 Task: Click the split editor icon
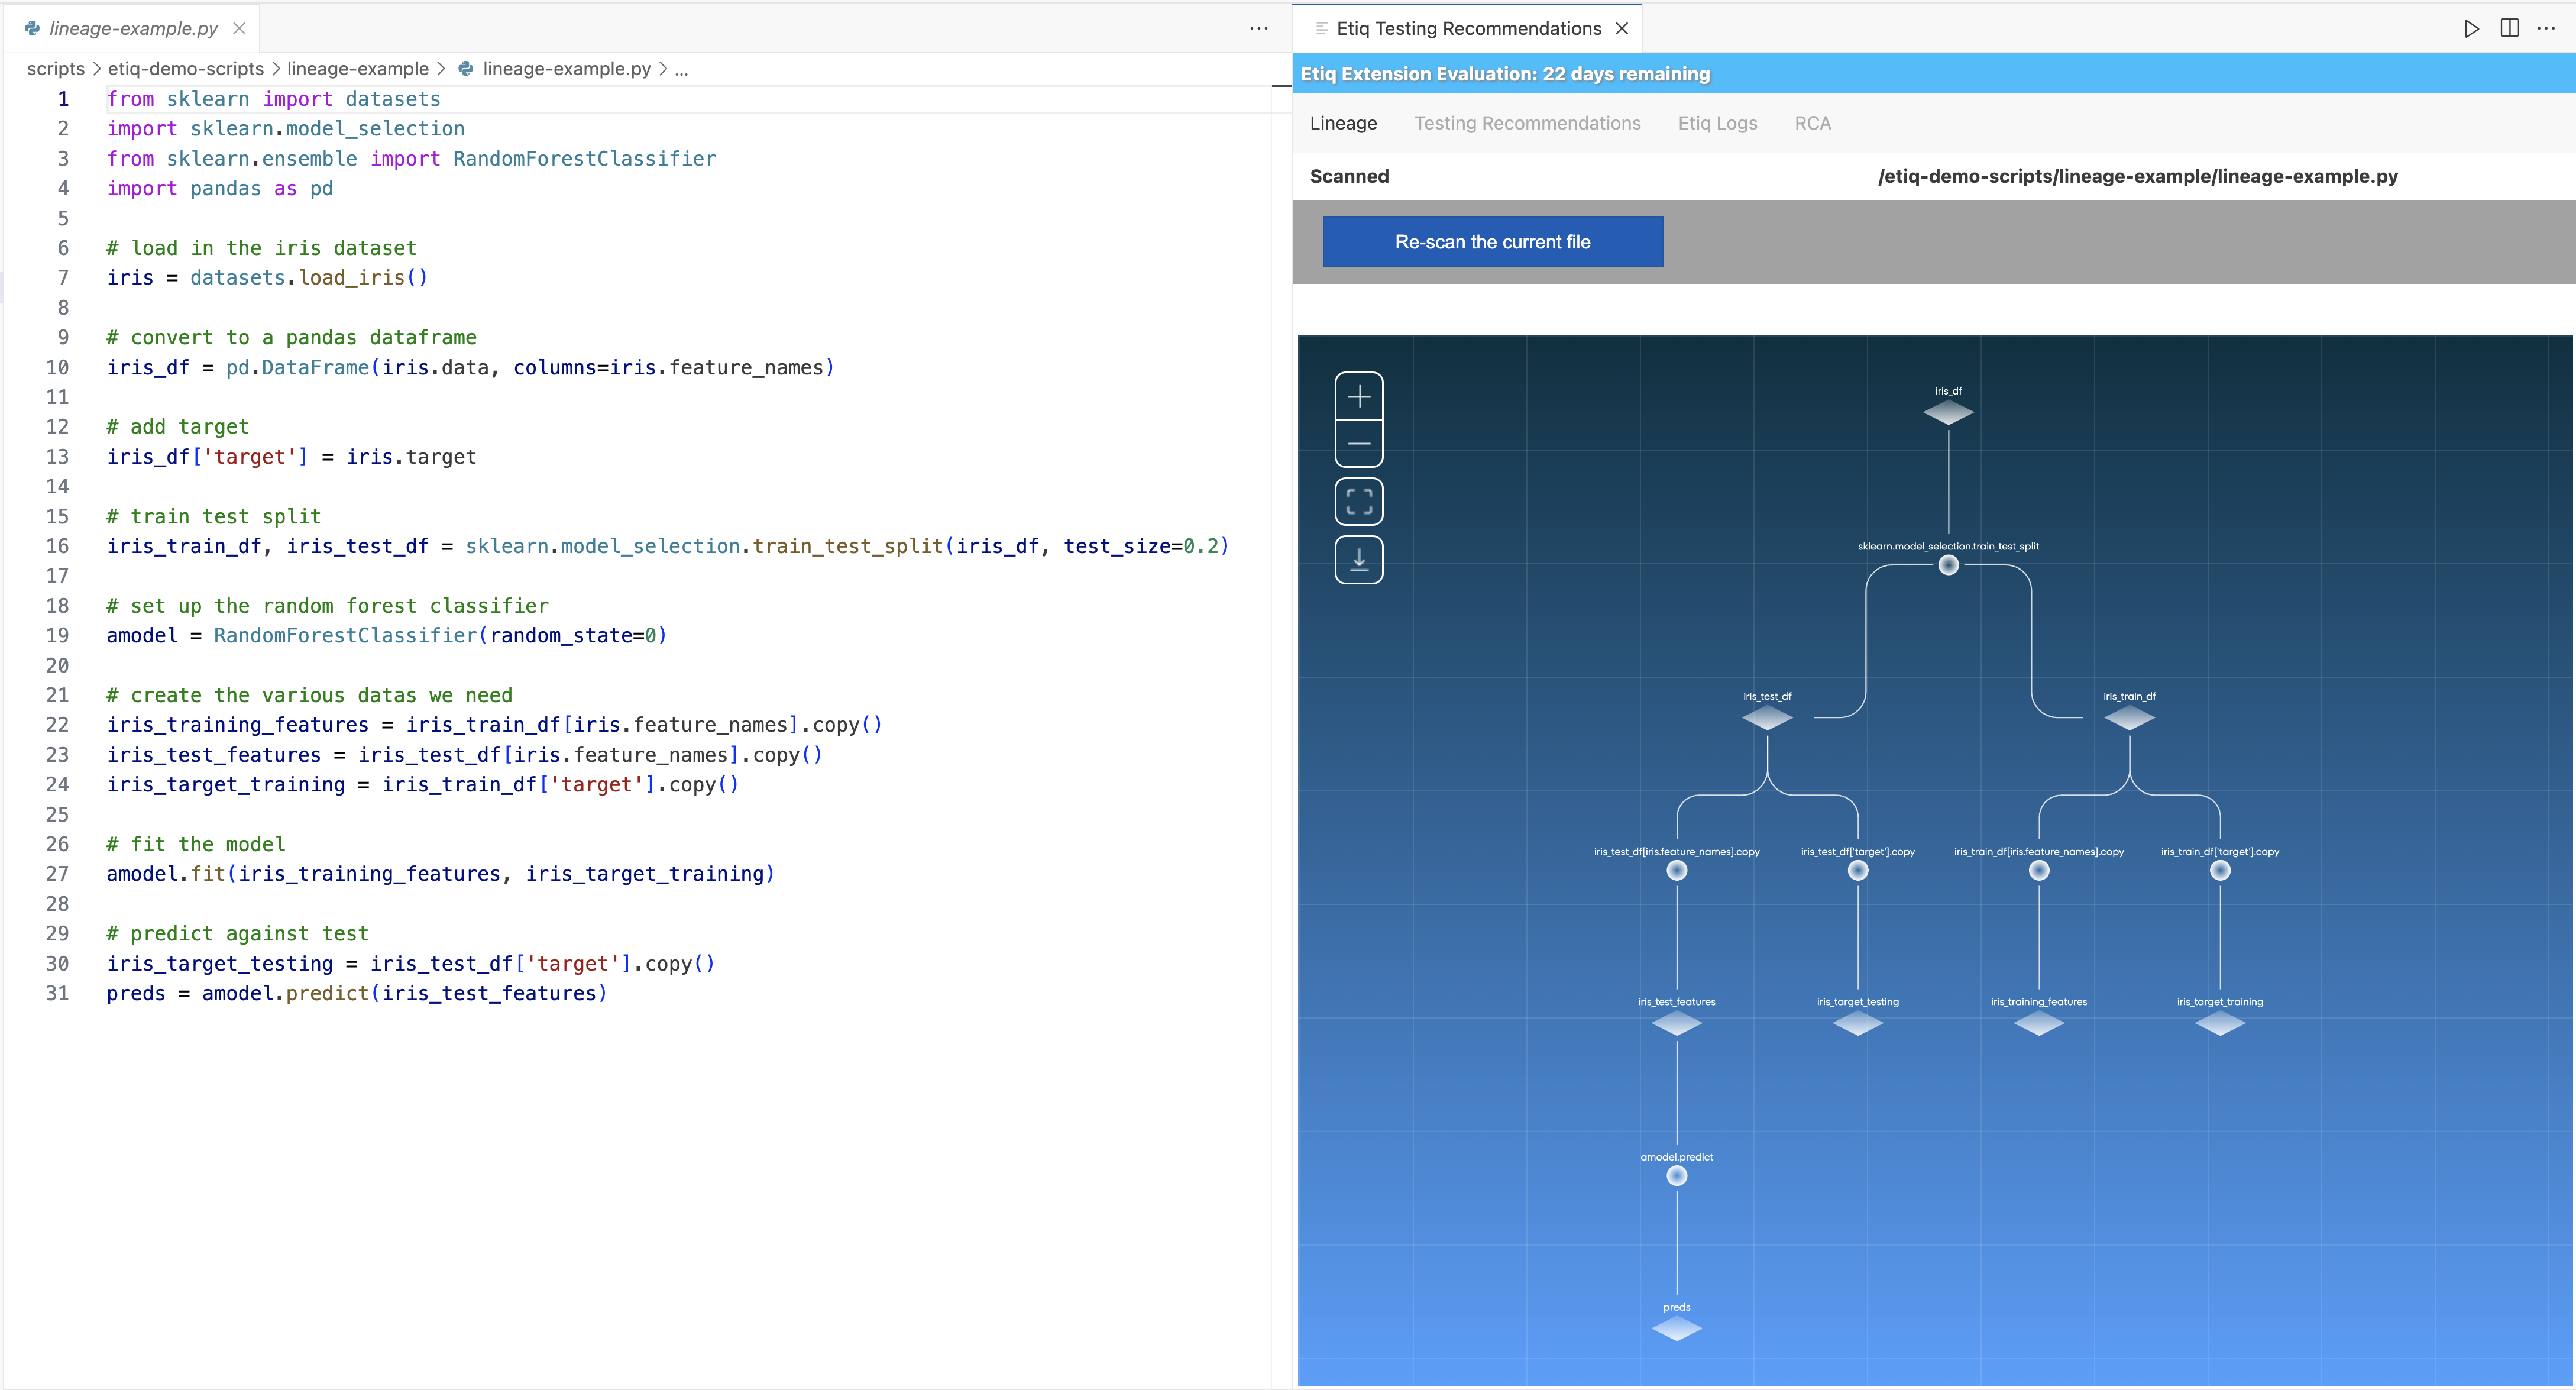2509,28
